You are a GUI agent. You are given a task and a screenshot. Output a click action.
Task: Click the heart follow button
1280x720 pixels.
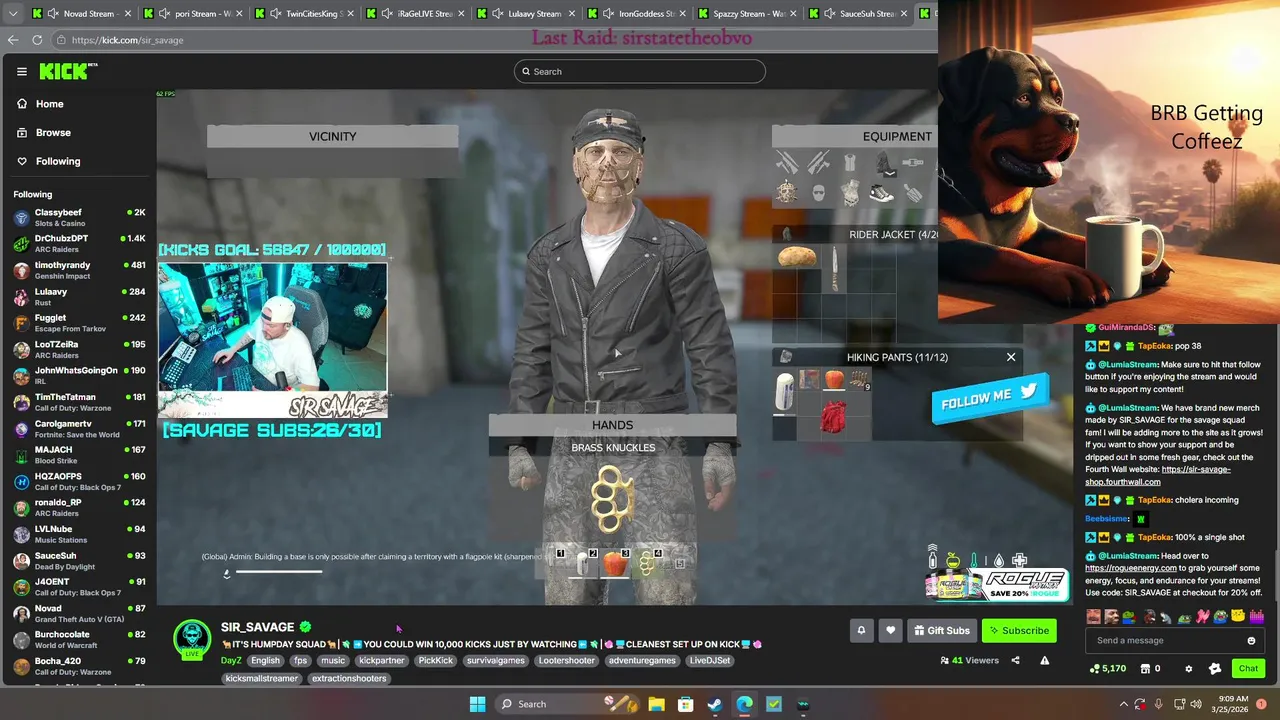(x=890, y=630)
